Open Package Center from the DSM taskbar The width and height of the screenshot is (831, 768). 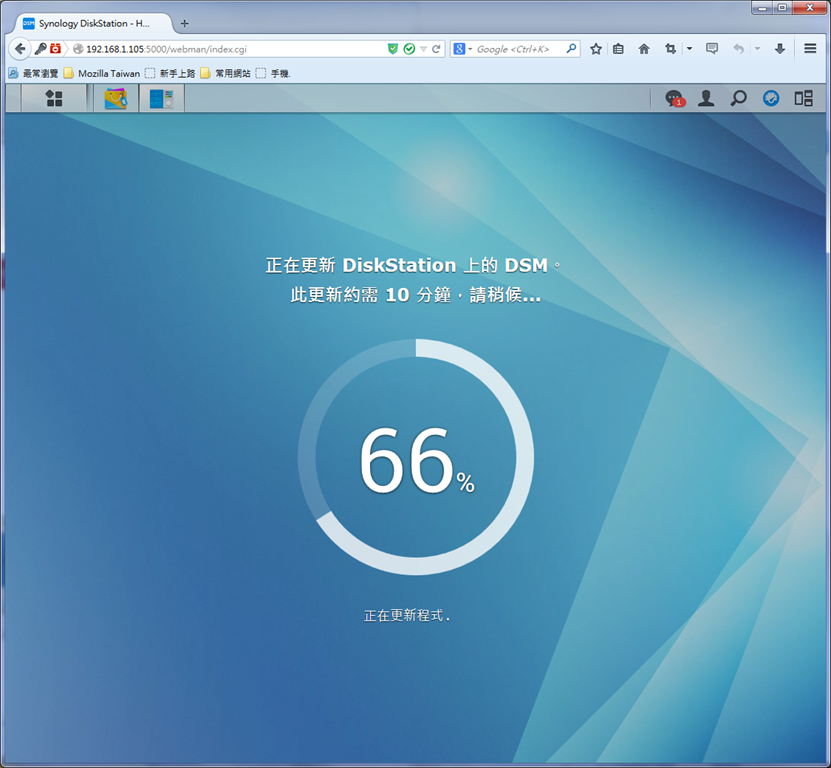[116, 99]
